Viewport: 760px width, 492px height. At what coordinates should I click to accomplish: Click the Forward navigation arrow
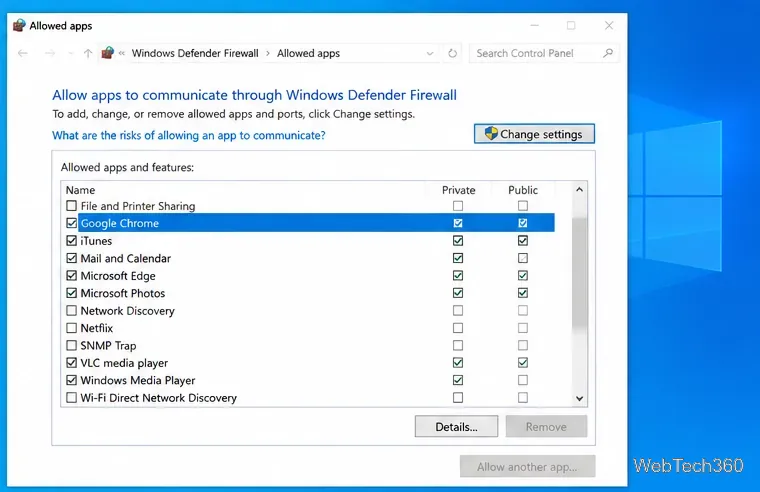coord(49,53)
